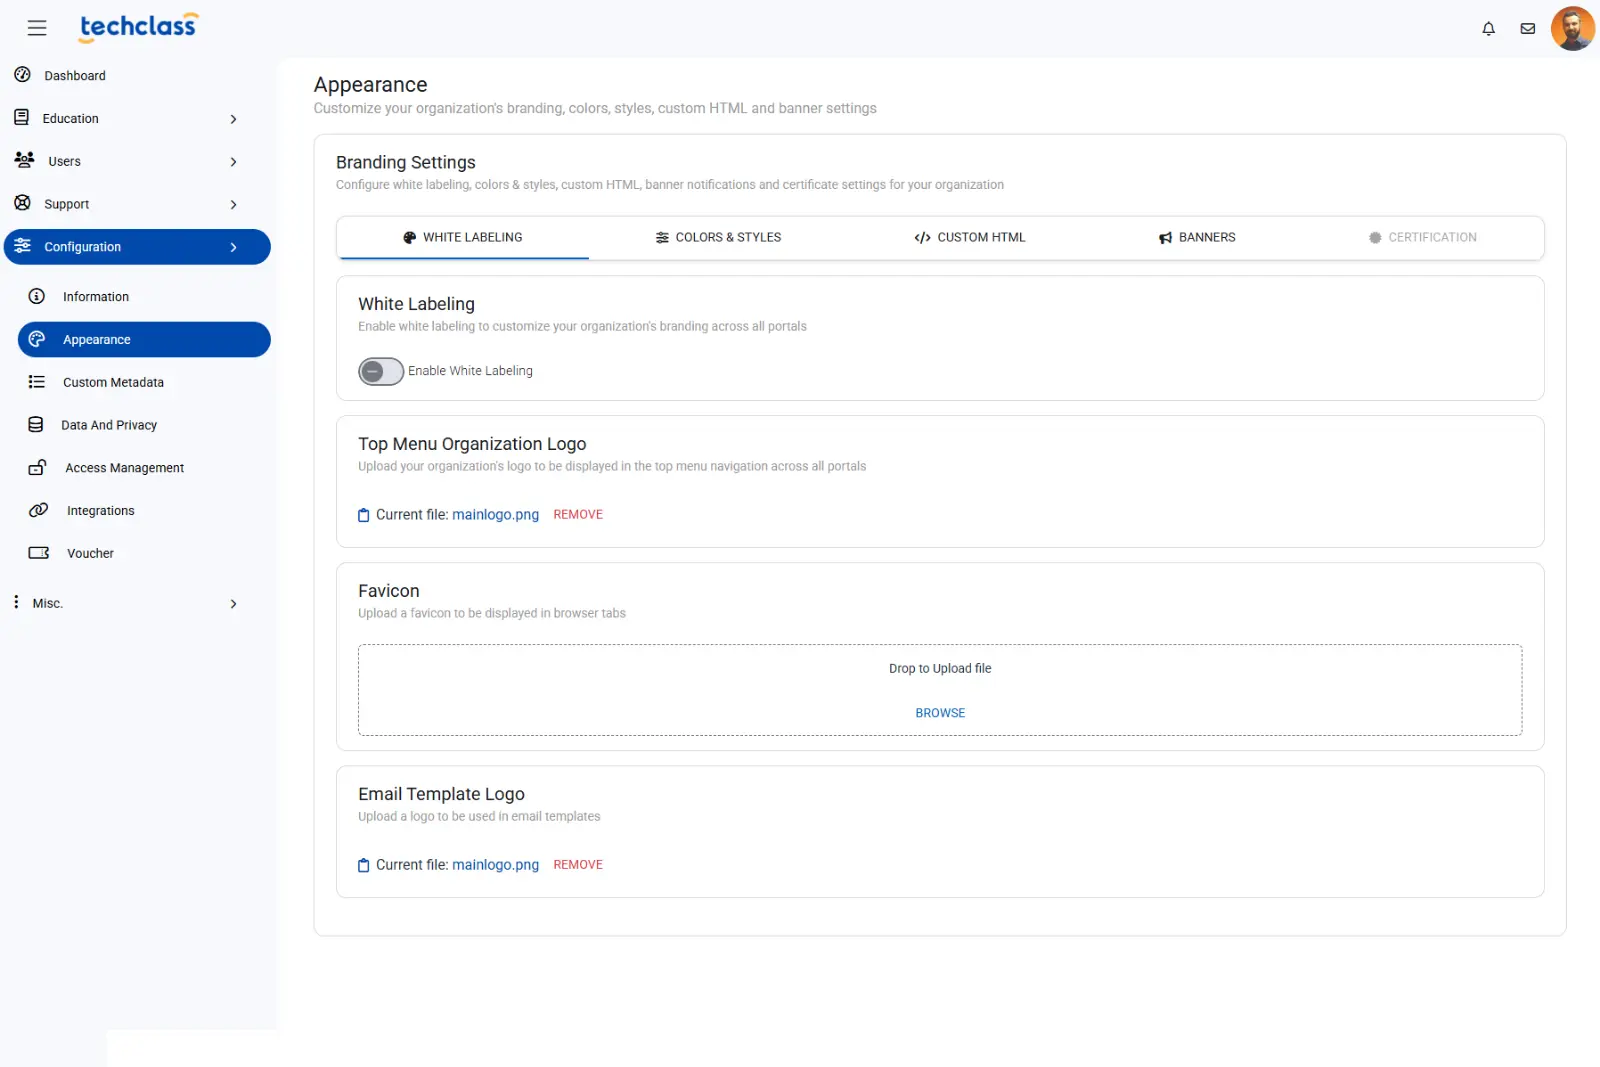Click the Custom Metadata list icon
The image size is (1600, 1067).
click(37, 382)
